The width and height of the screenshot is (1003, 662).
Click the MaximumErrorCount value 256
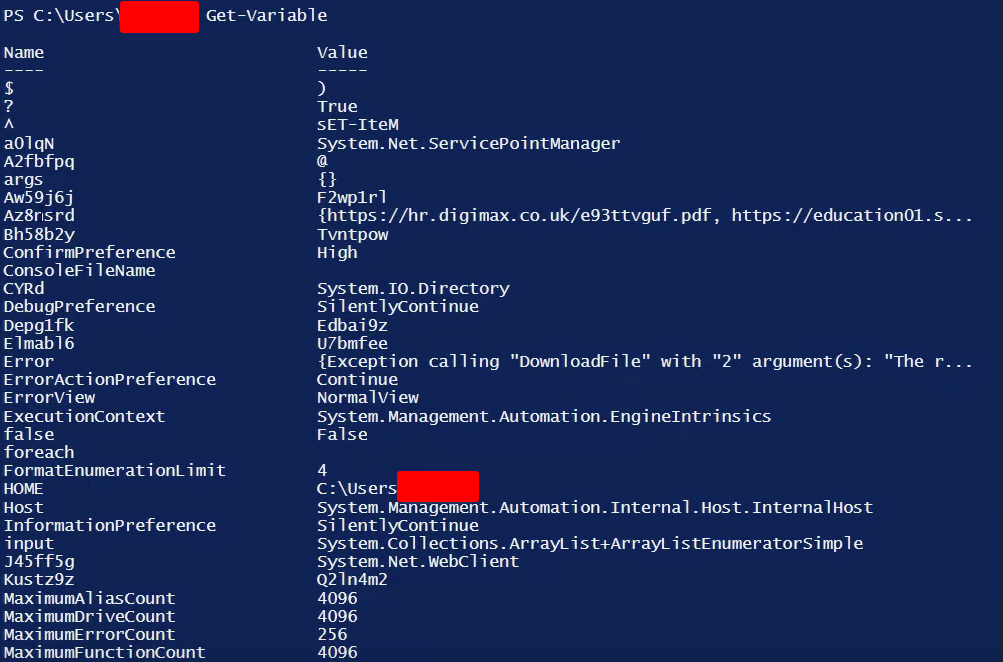point(332,634)
